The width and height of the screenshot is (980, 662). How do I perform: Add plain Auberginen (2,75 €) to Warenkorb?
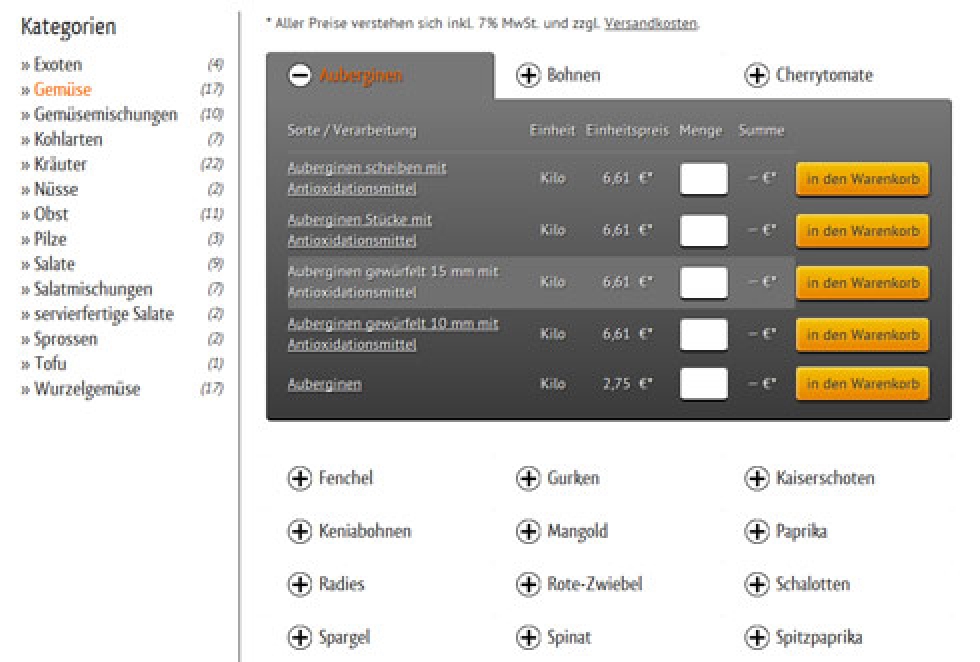[862, 384]
